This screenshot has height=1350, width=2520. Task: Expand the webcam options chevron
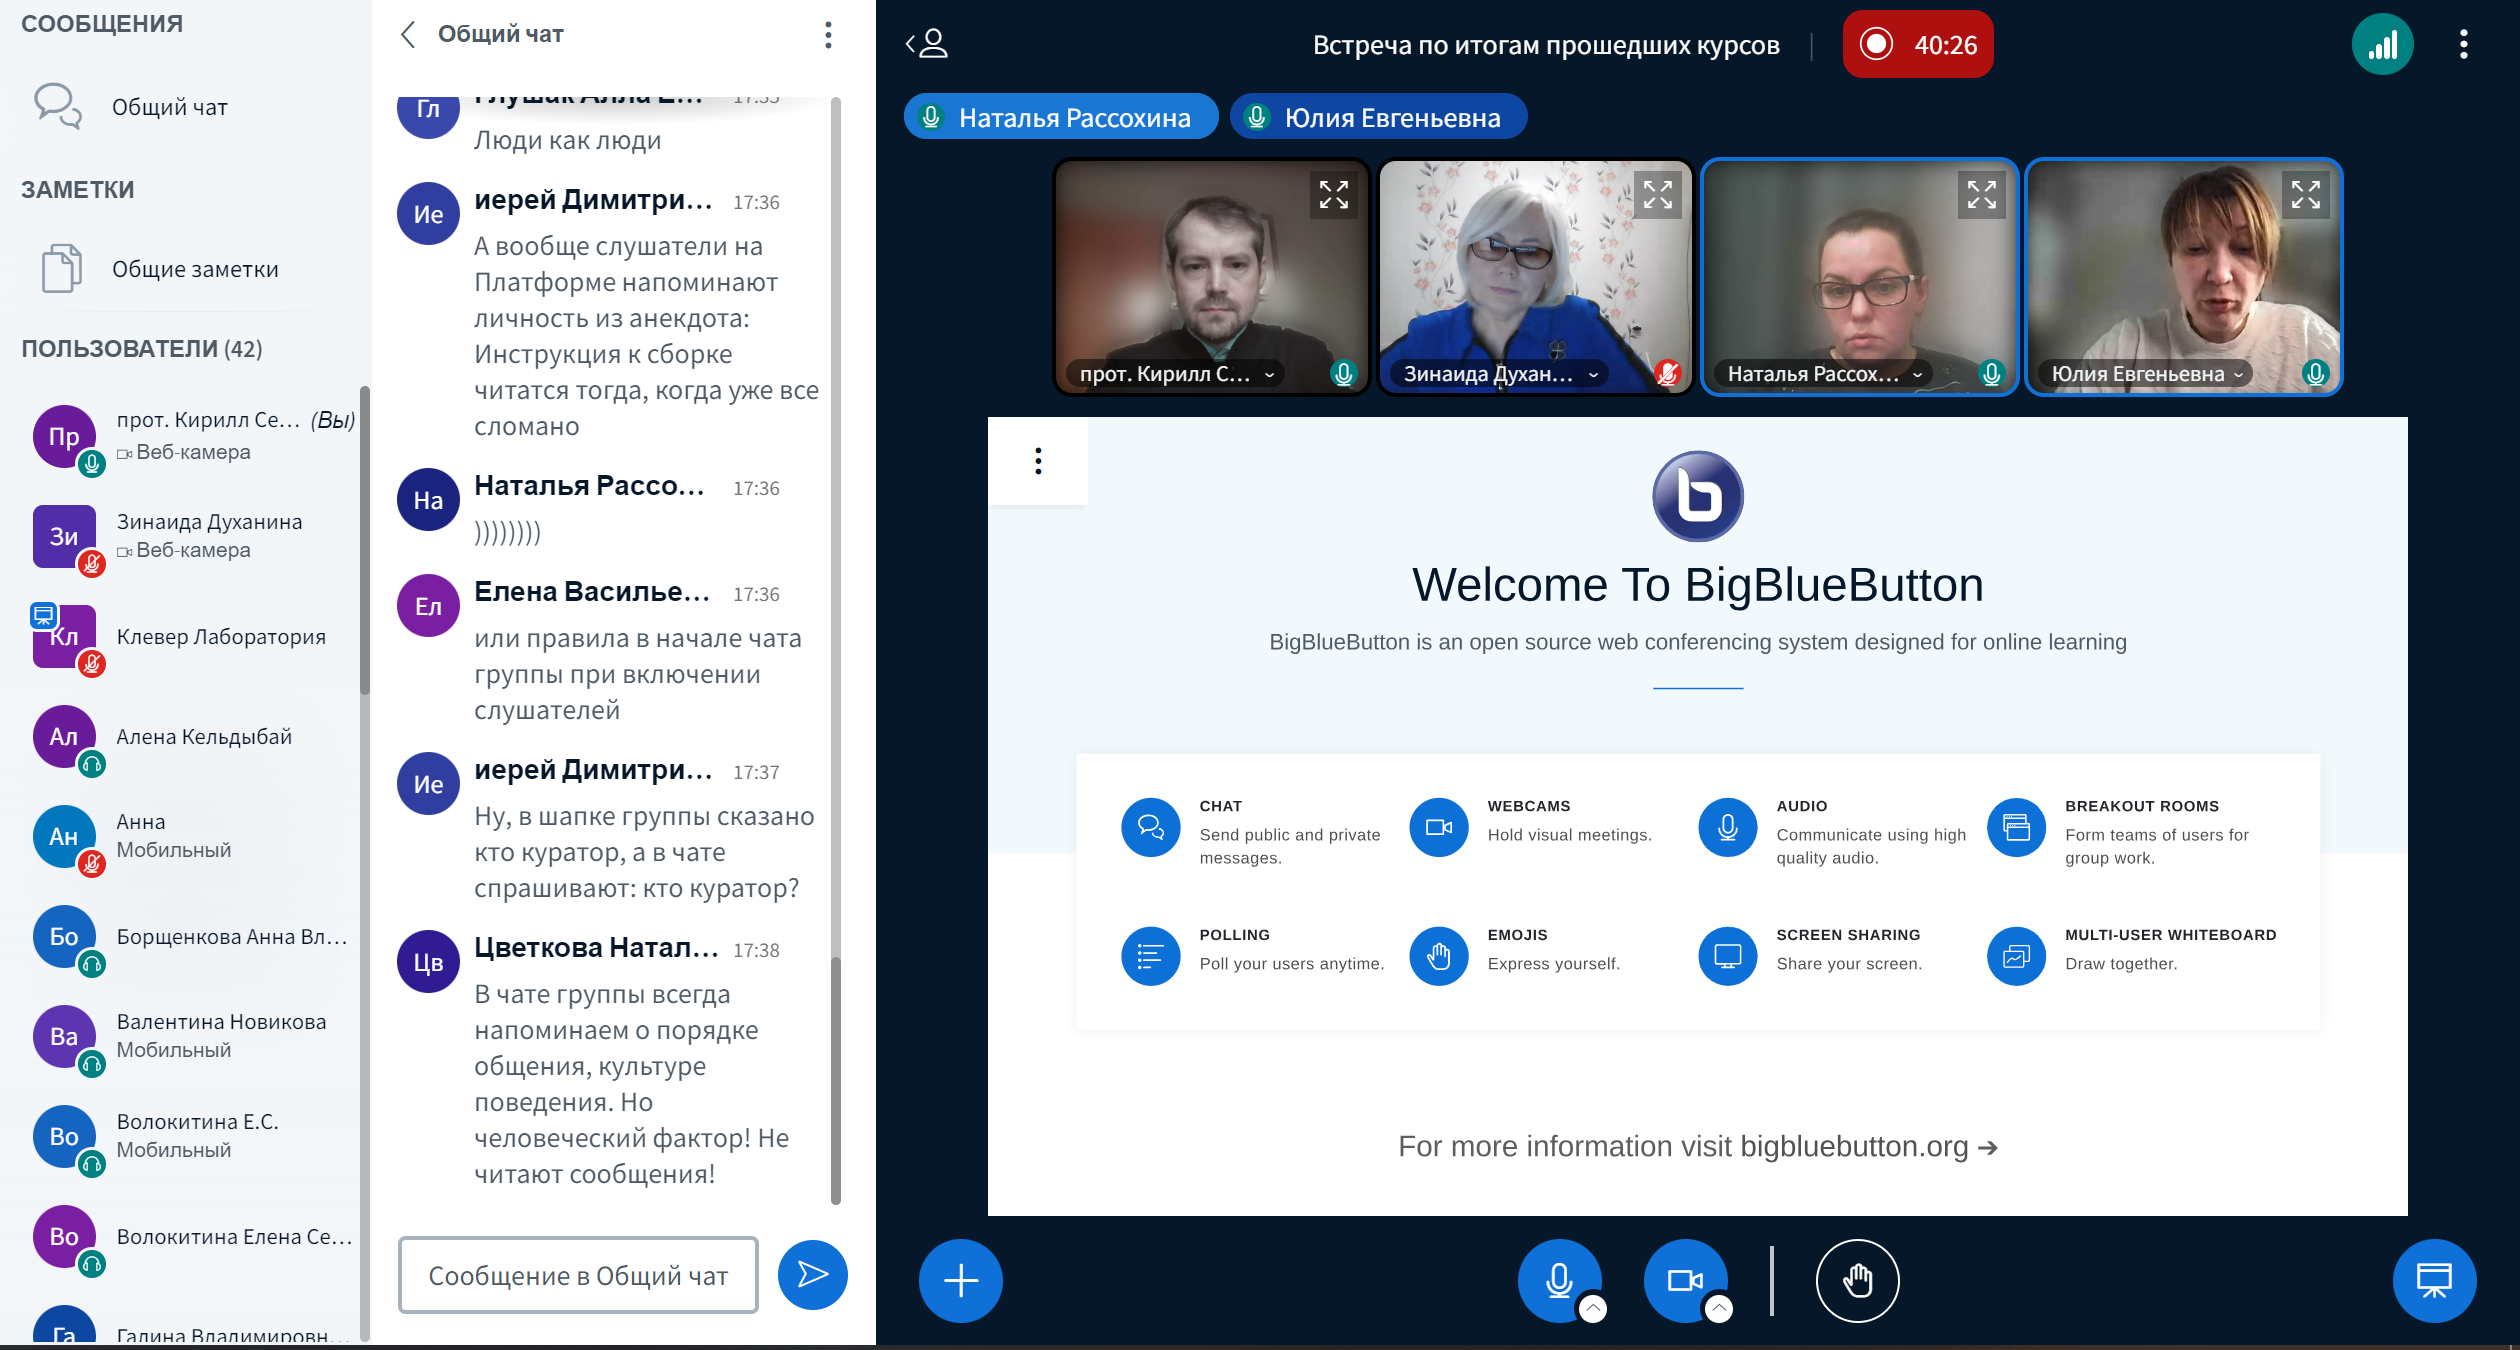pyautogui.click(x=1719, y=1308)
